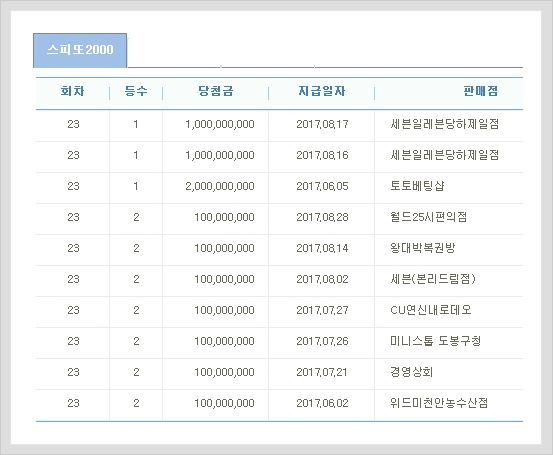The width and height of the screenshot is (553, 455).
Task: Click store name 미니스톱 도봉구청
Action: (436, 341)
